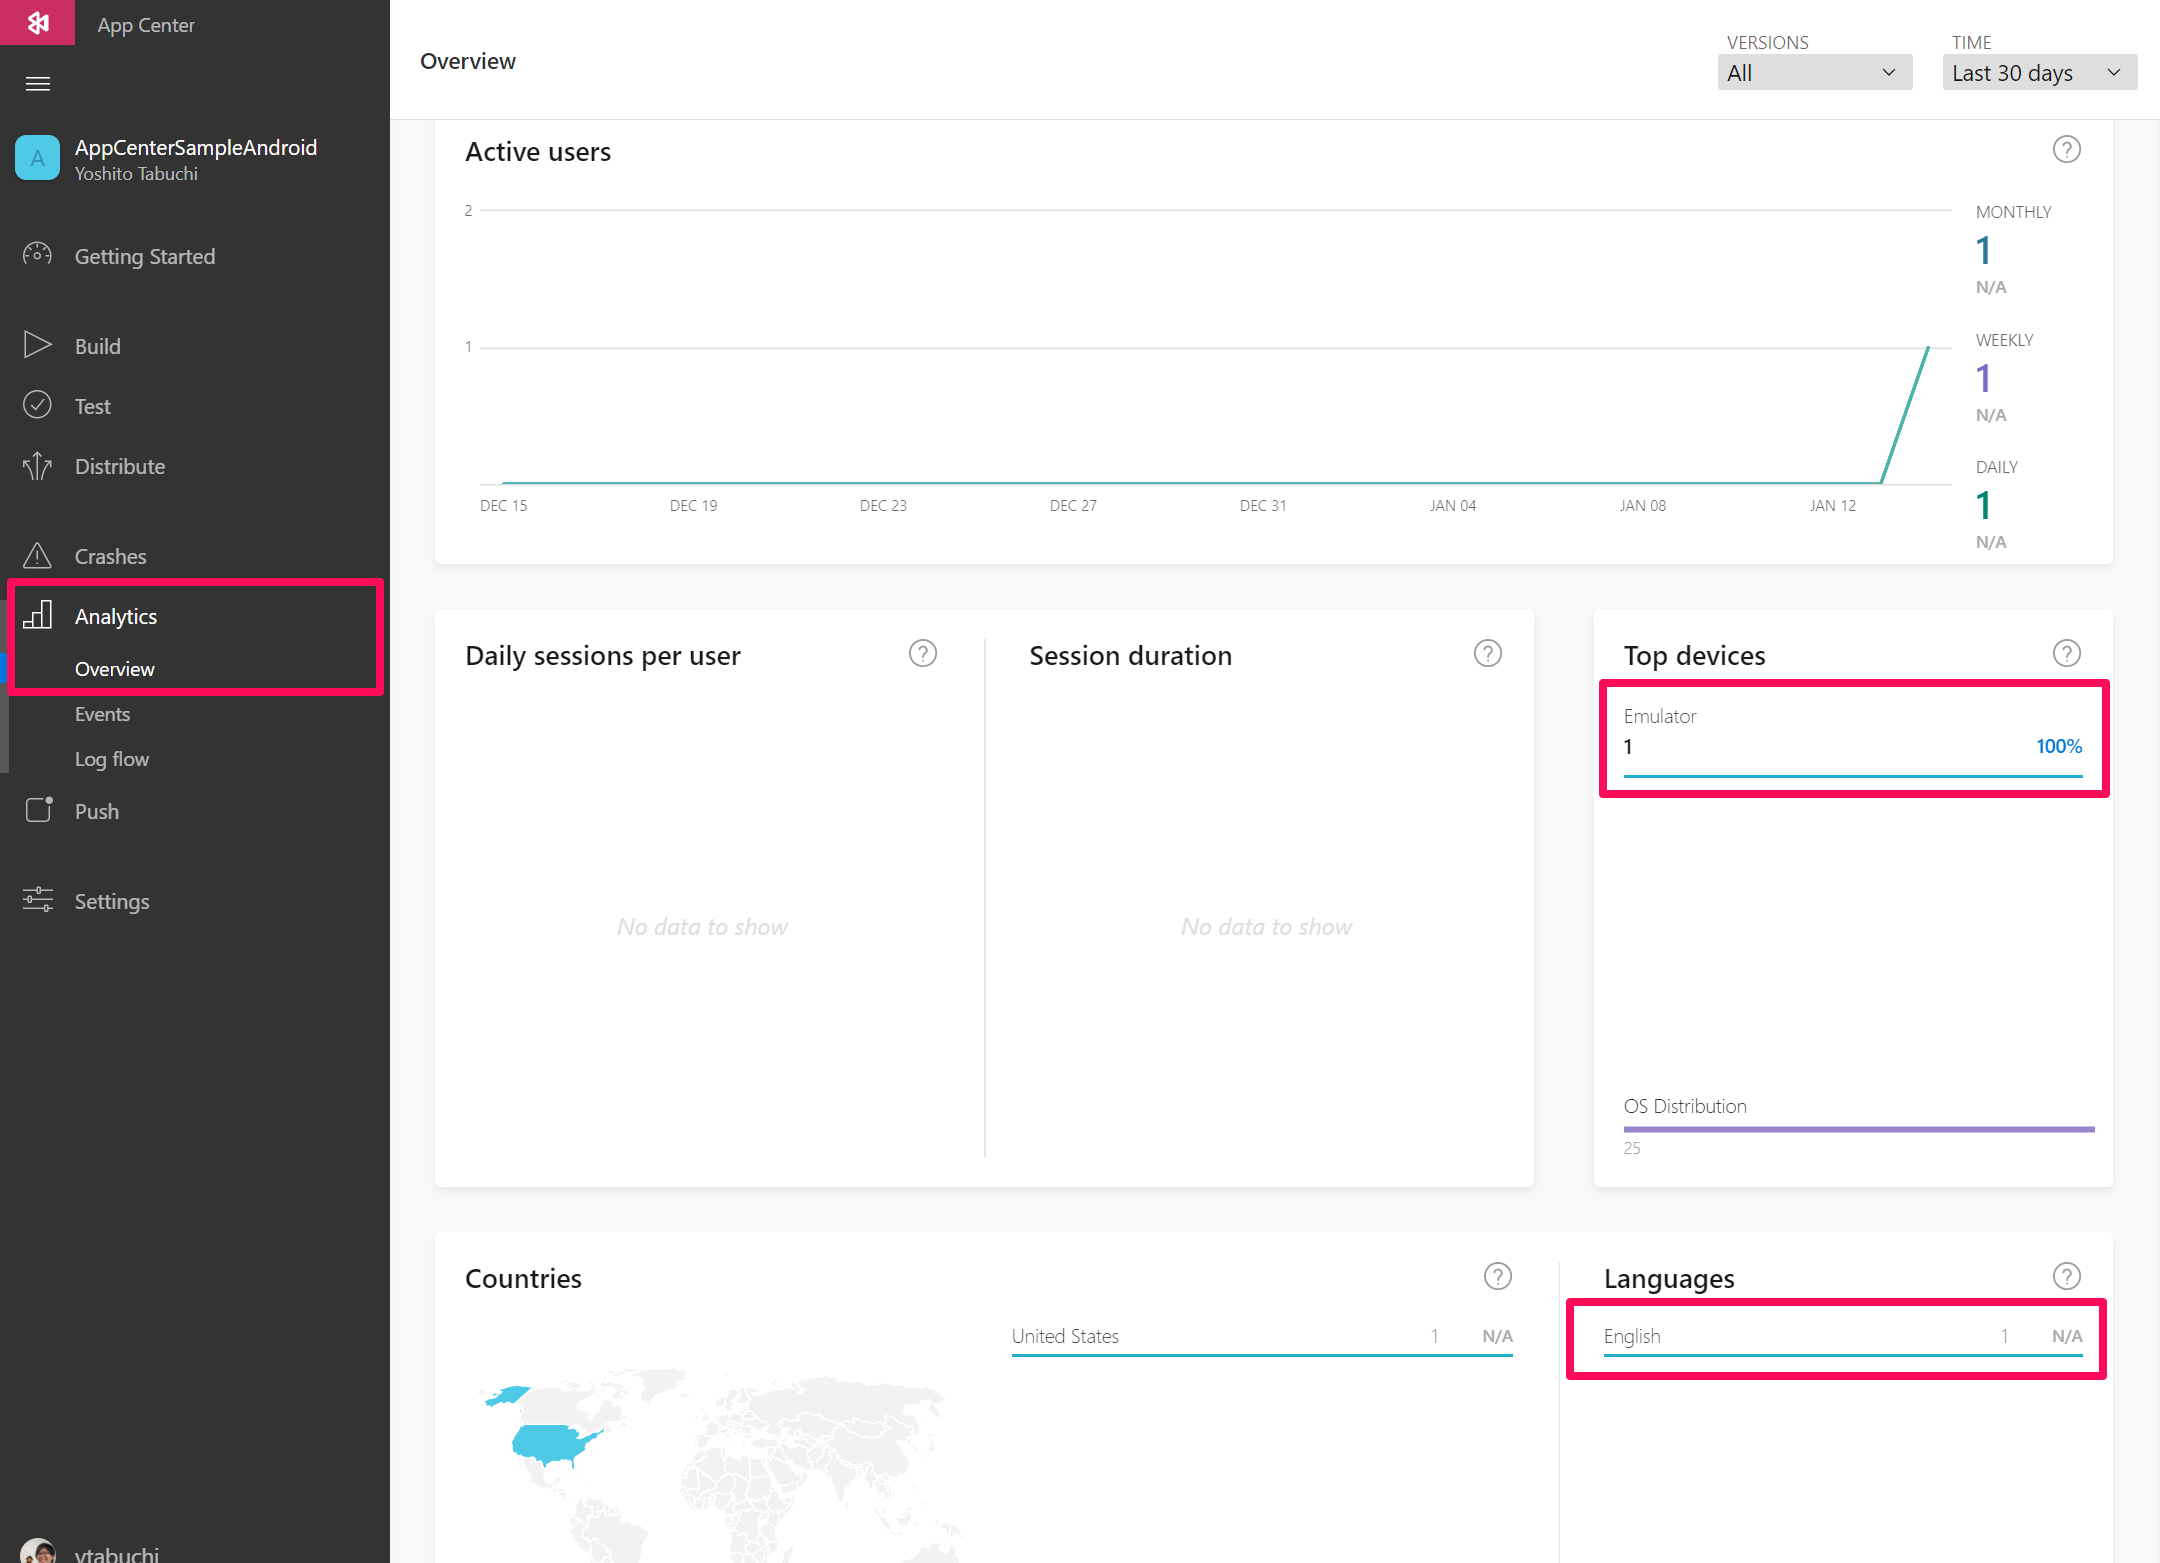
Task: Toggle the hamburger navigation menu
Action: [x=37, y=84]
